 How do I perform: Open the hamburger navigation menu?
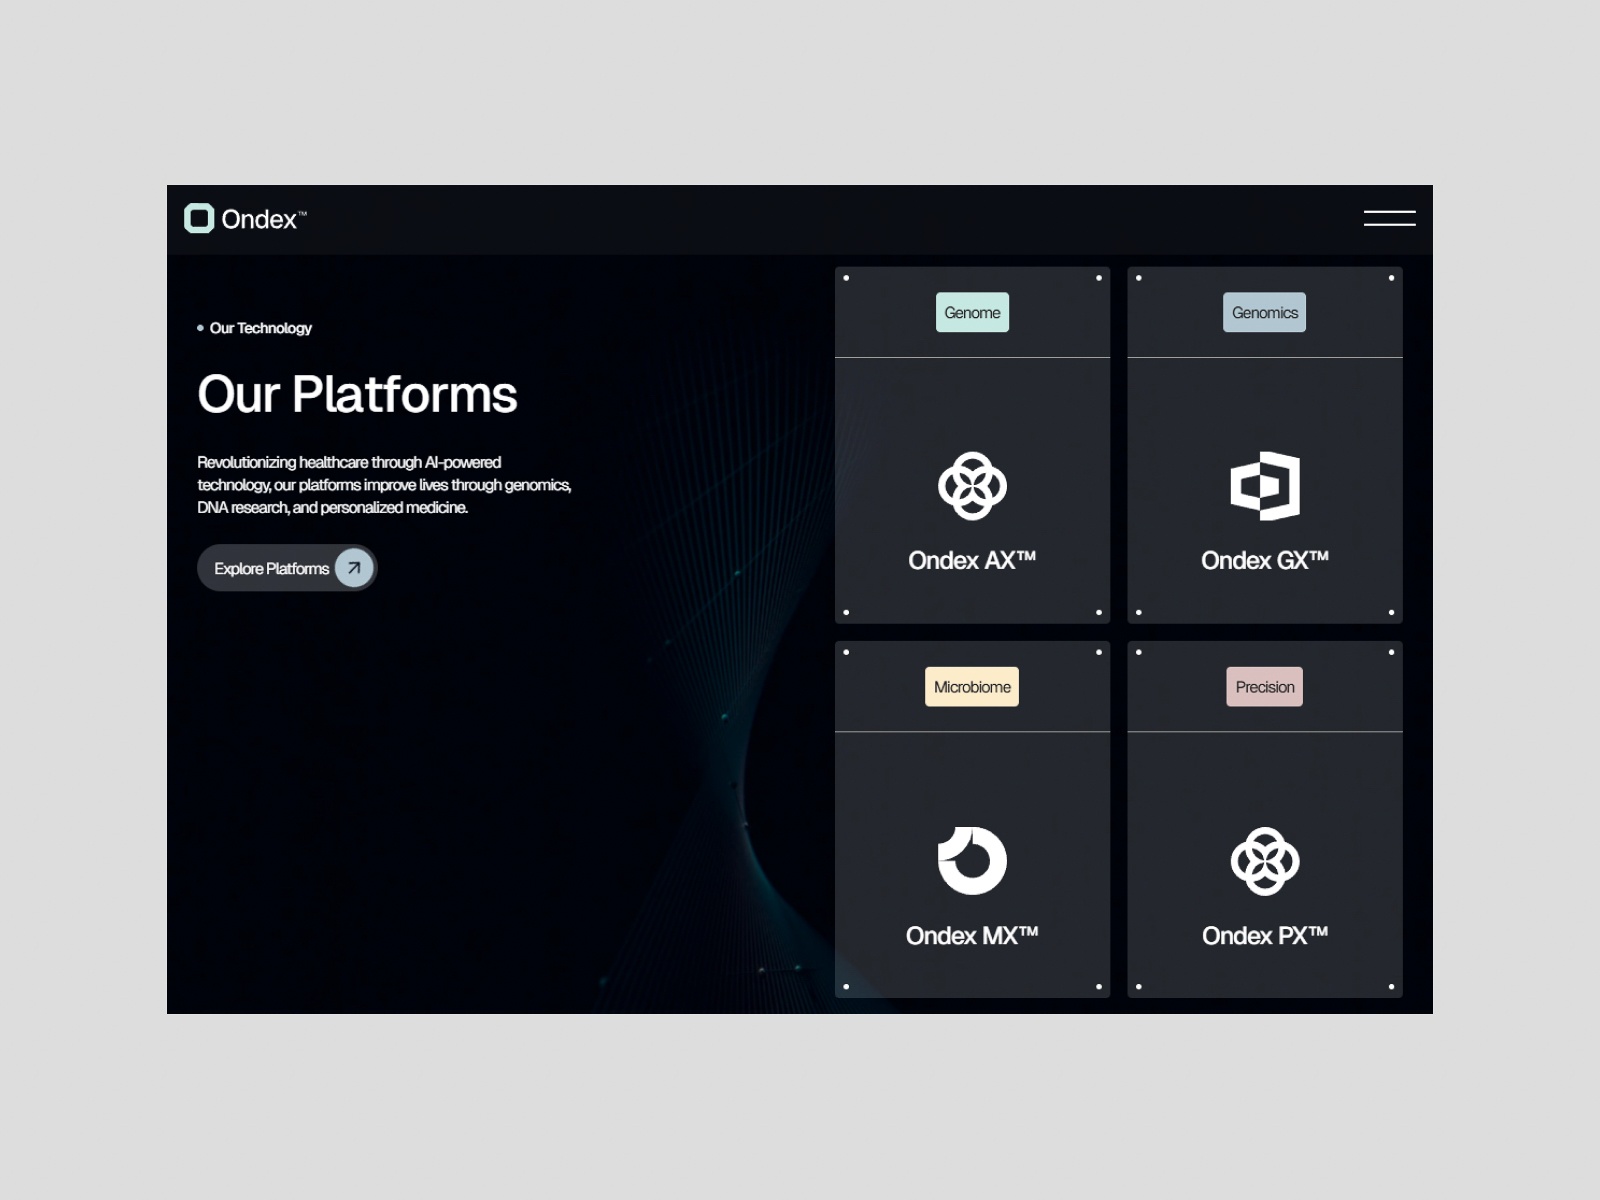pyautogui.click(x=1389, y=218)
